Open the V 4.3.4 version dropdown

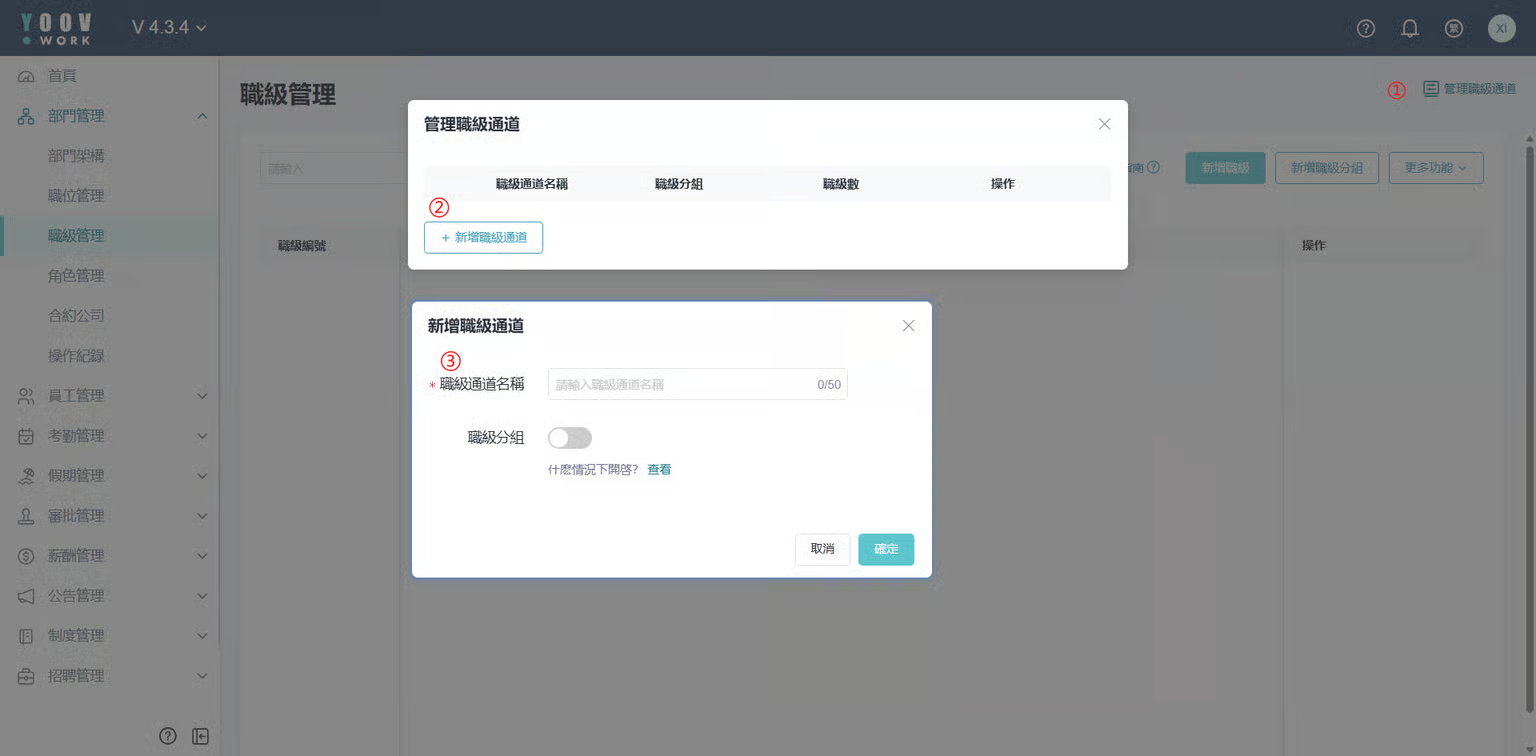[x=169, y=28]
